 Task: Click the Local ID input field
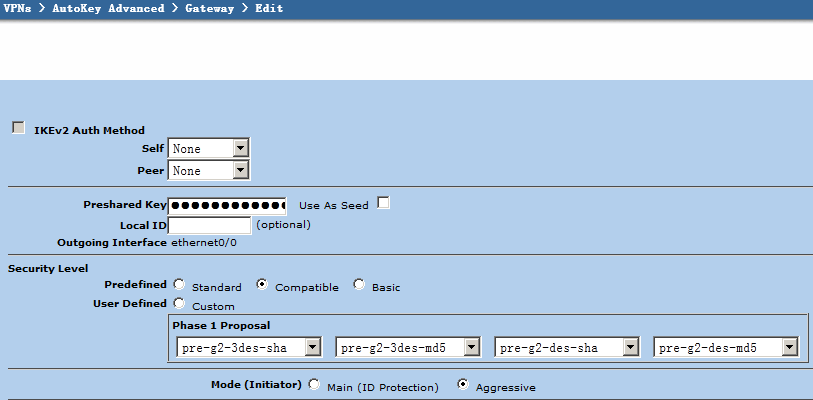[209, 225]
